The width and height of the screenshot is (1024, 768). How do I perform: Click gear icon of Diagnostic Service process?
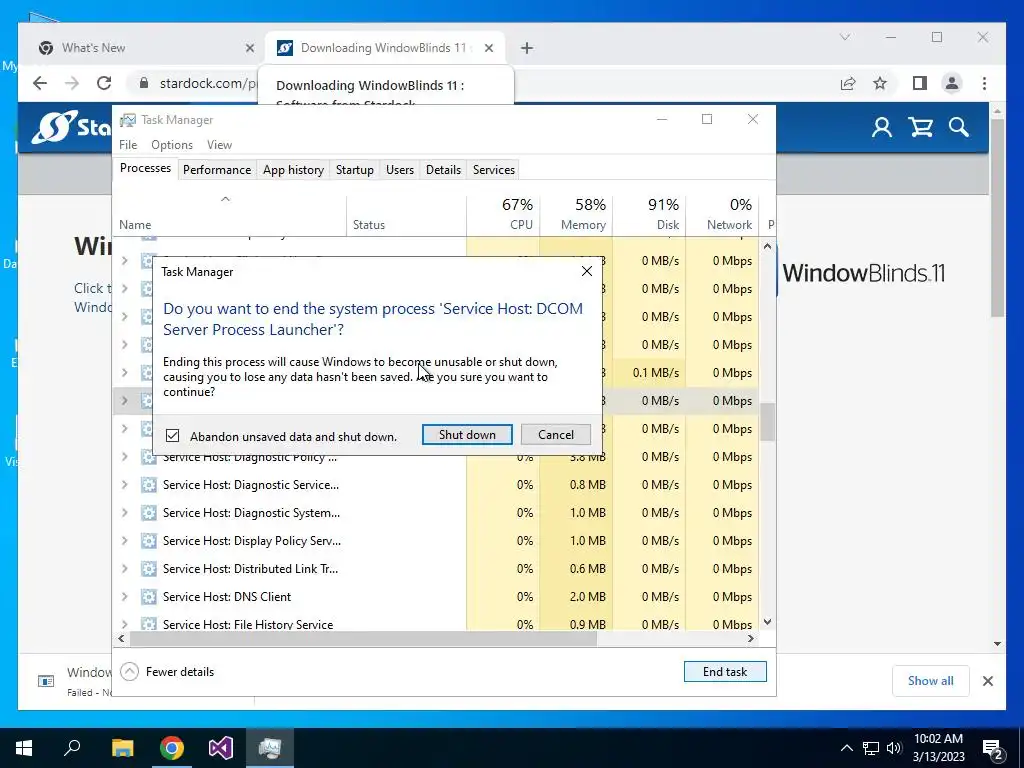tap(149, 485)
